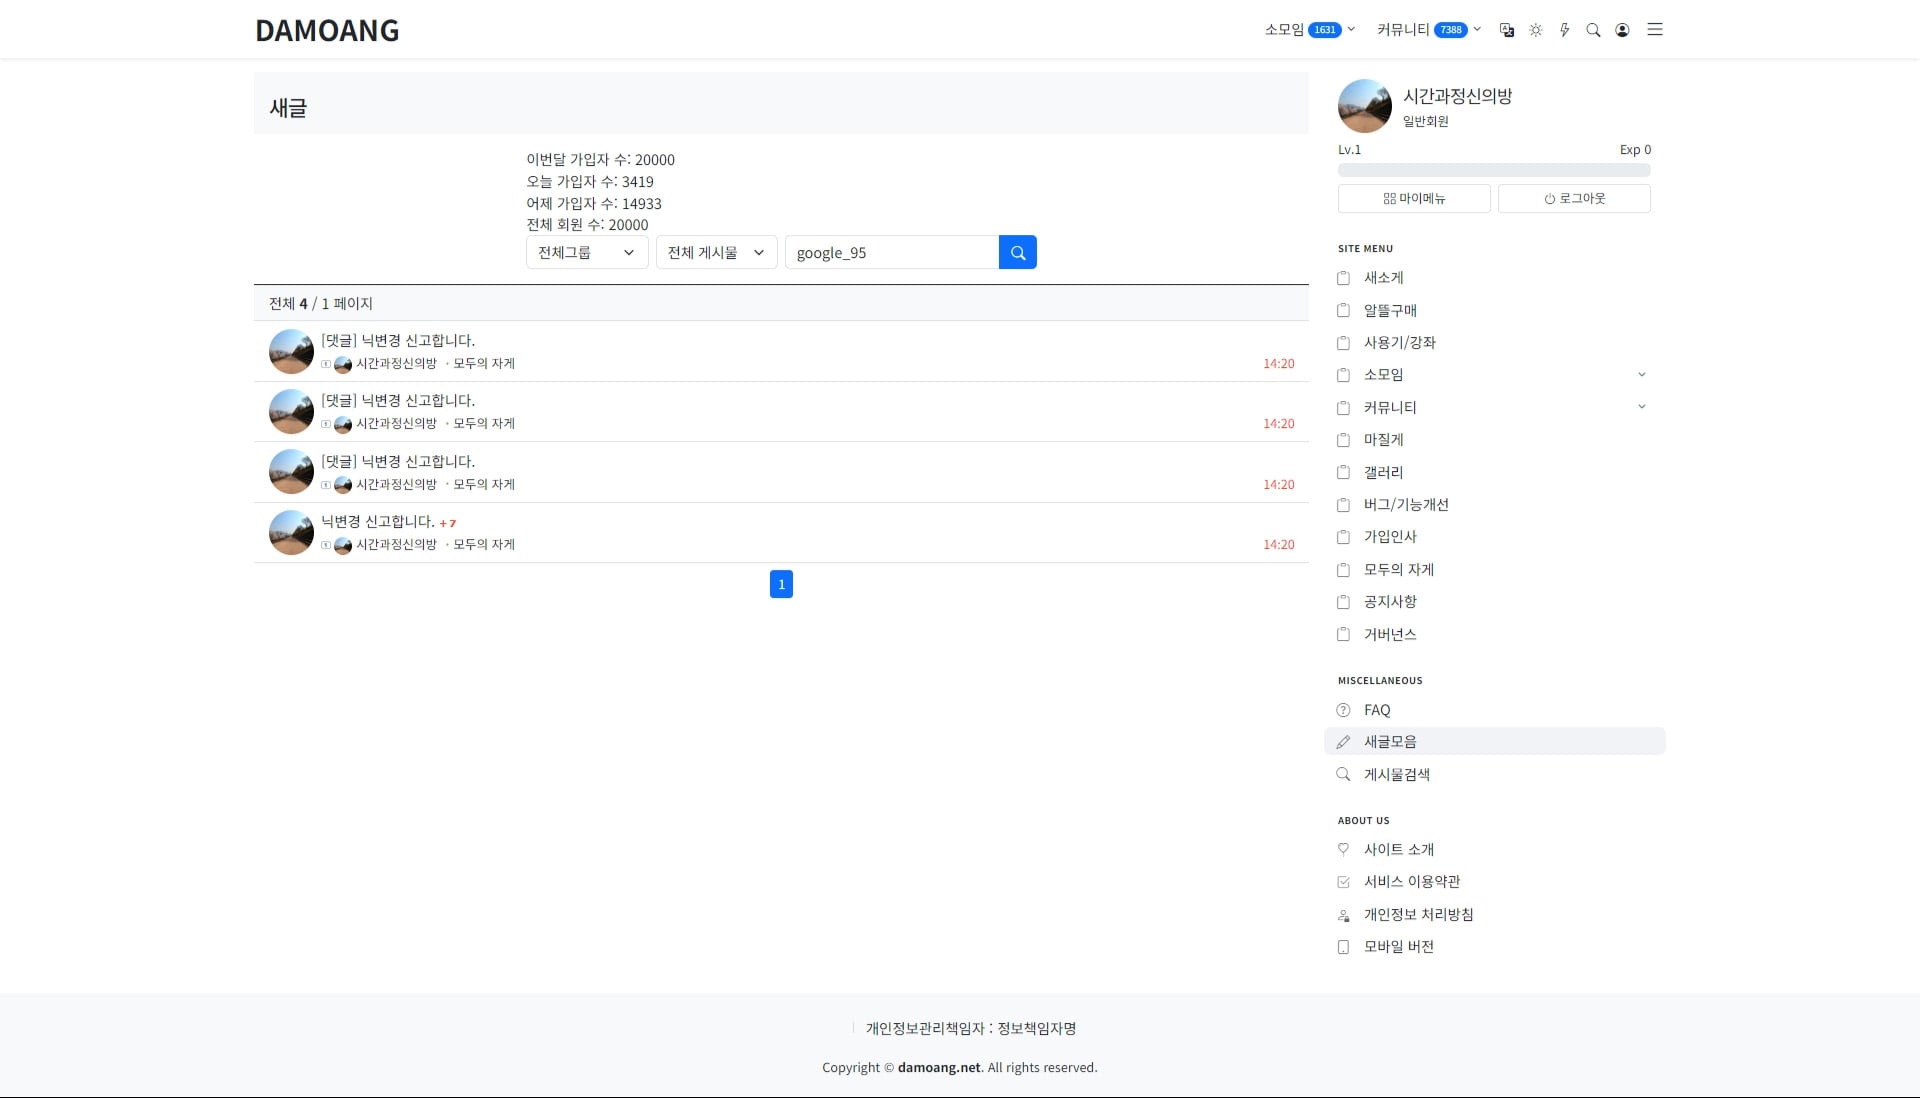Click the 커뮤니티 7388 badge
Viewport: 1920px width, 1098px height.
1451,30
